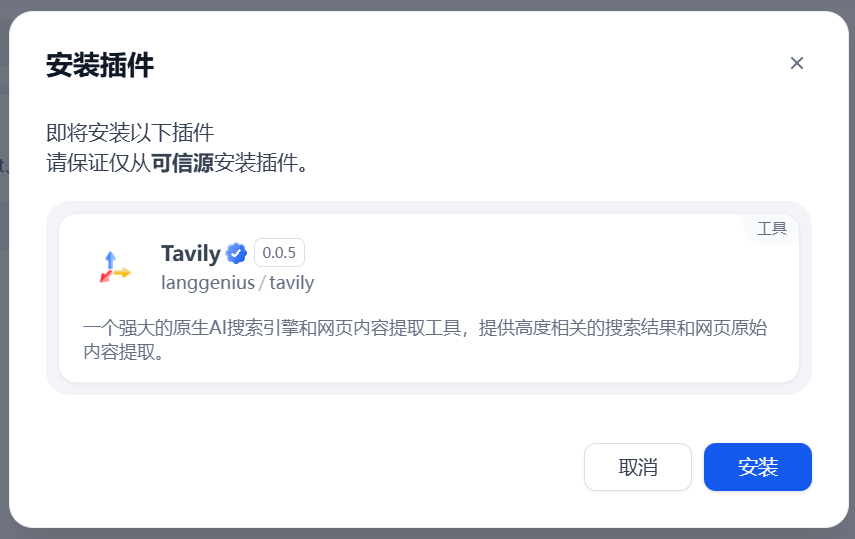Click the 安装插件。 text after 可信源
Image resolution: width=855 pixels, height=539 pixels.
click(x=260, y=163)
